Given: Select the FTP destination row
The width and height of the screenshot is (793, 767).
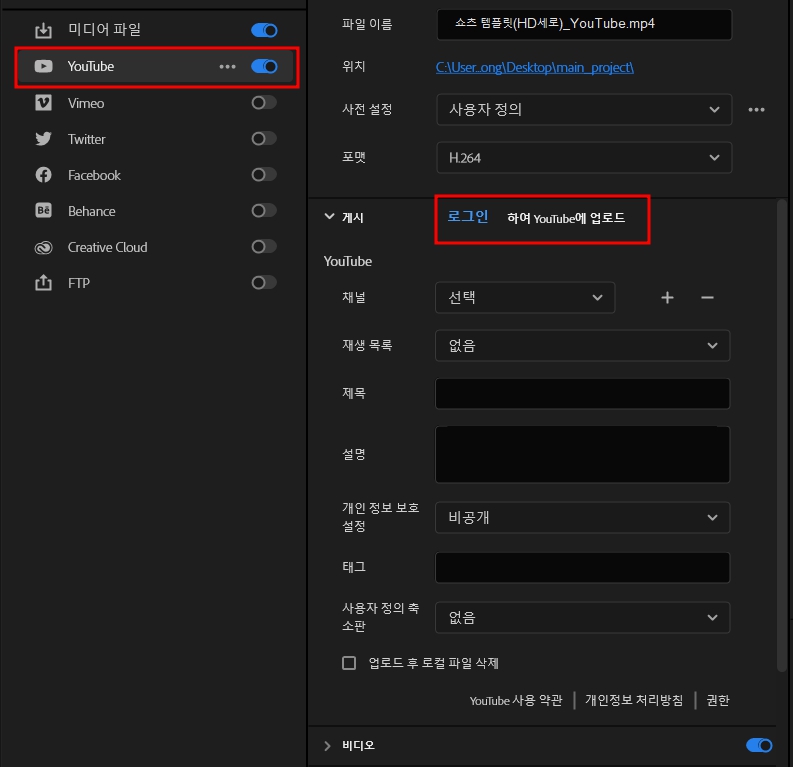Looking at the screenshot, I should (155, 283).
